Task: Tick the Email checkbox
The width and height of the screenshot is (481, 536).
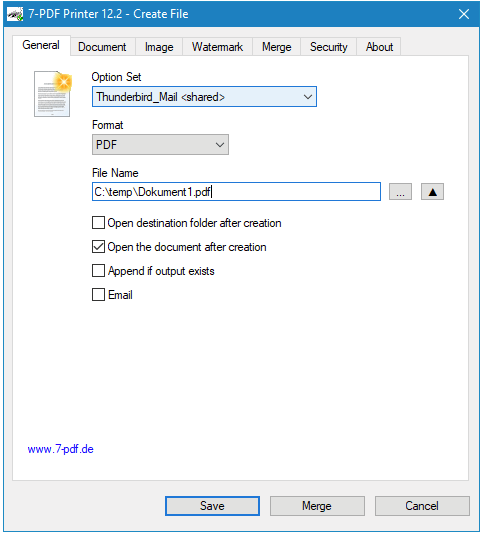Action: pos(98,294)
